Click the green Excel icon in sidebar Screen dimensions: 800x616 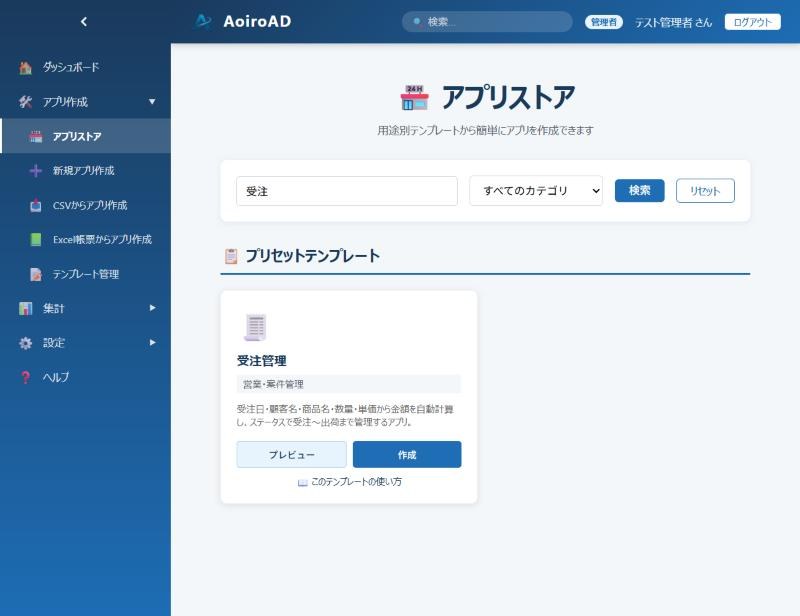(x=36, y=239)
